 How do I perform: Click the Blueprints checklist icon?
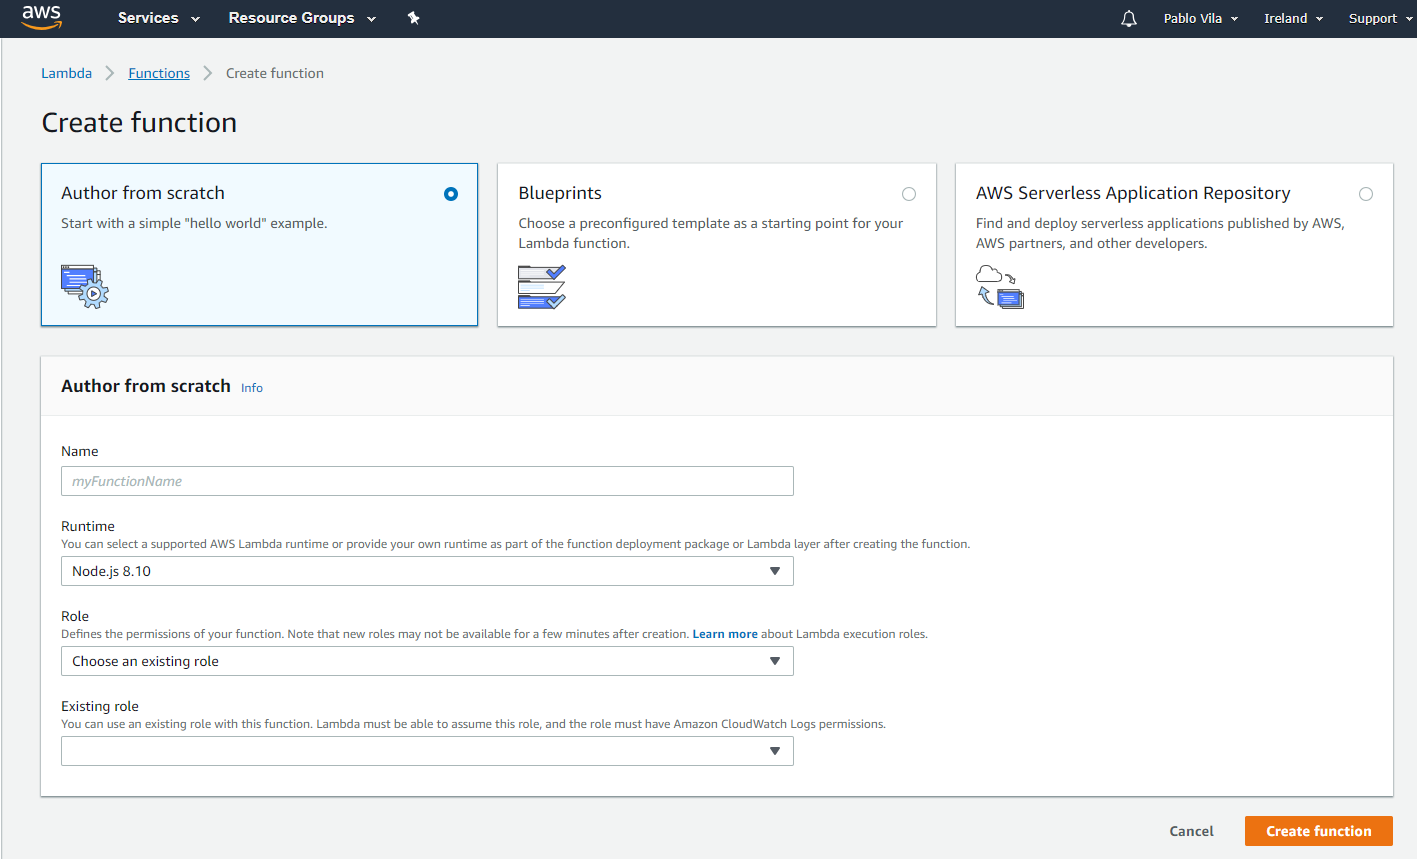(x=542, y=286)
